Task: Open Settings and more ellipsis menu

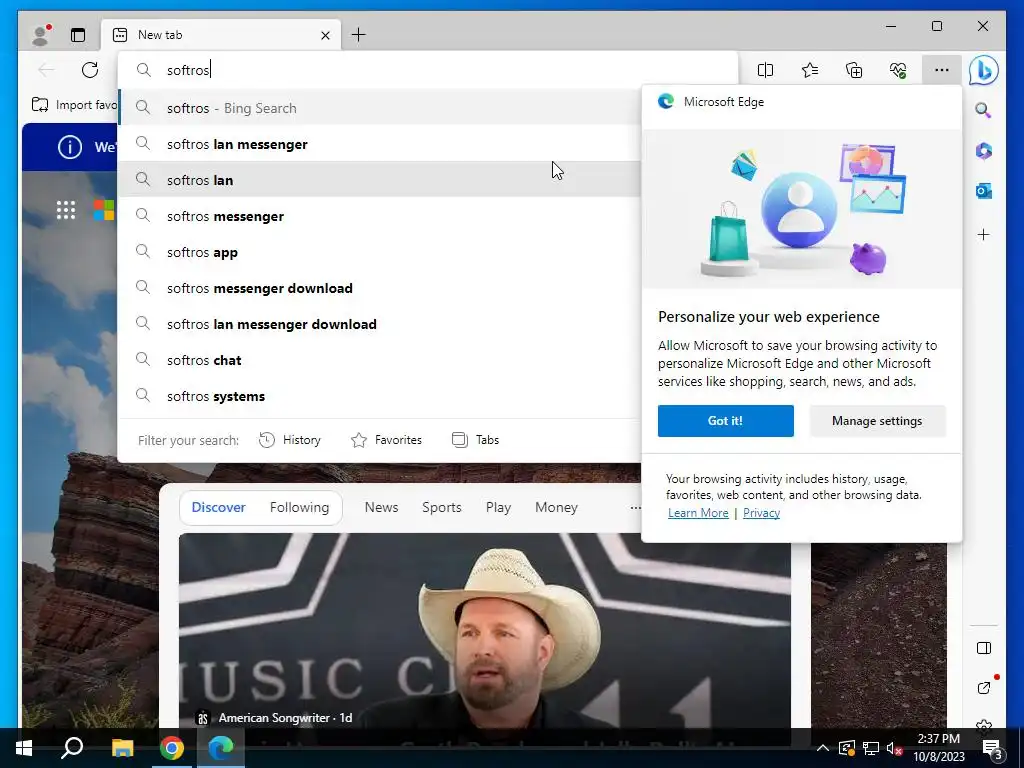Action: 942,70
